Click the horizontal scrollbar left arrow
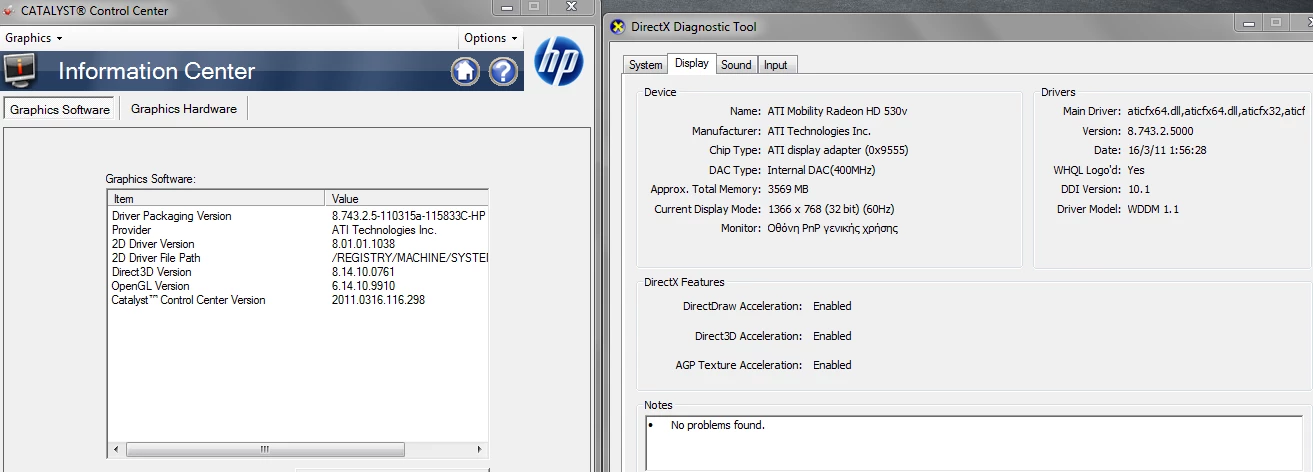Viewport: 1313px width, 472px height. [x=115, y=450]
